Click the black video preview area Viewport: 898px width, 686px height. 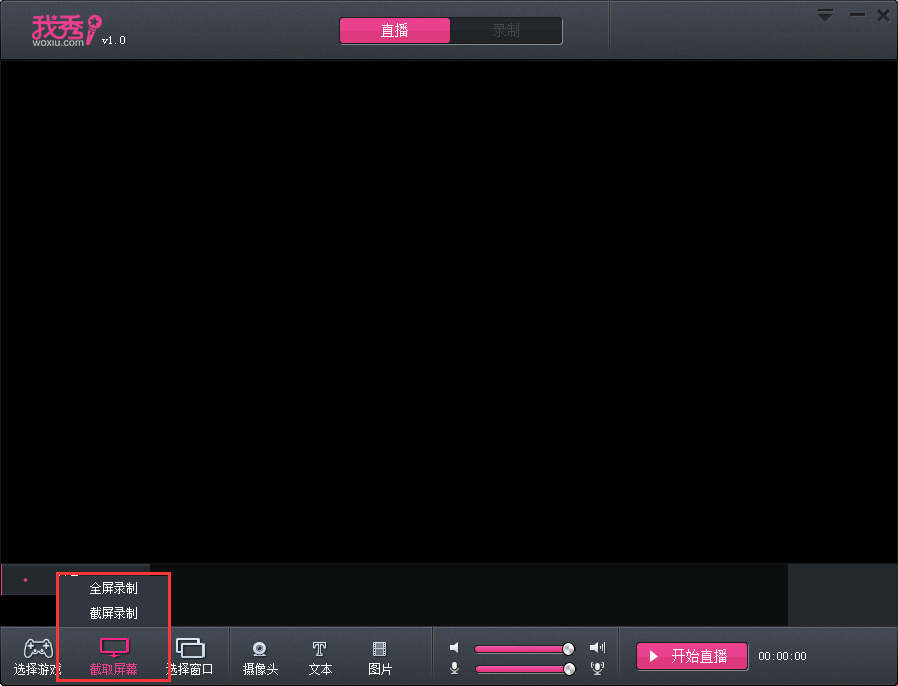coord(449,310)
